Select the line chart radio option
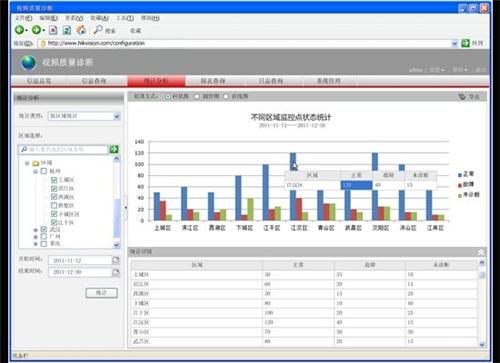 (x=226, y=96)
